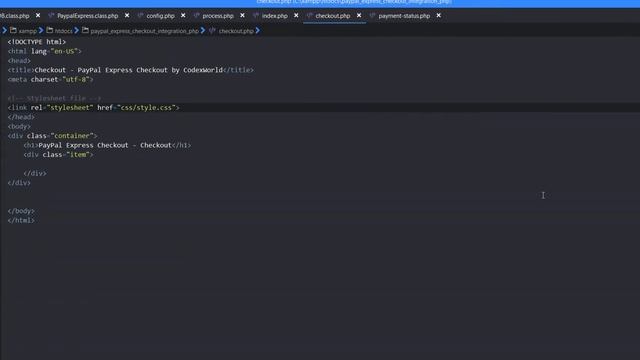Close the PaypalExpress.class.php tab

[x=127, y=16]
